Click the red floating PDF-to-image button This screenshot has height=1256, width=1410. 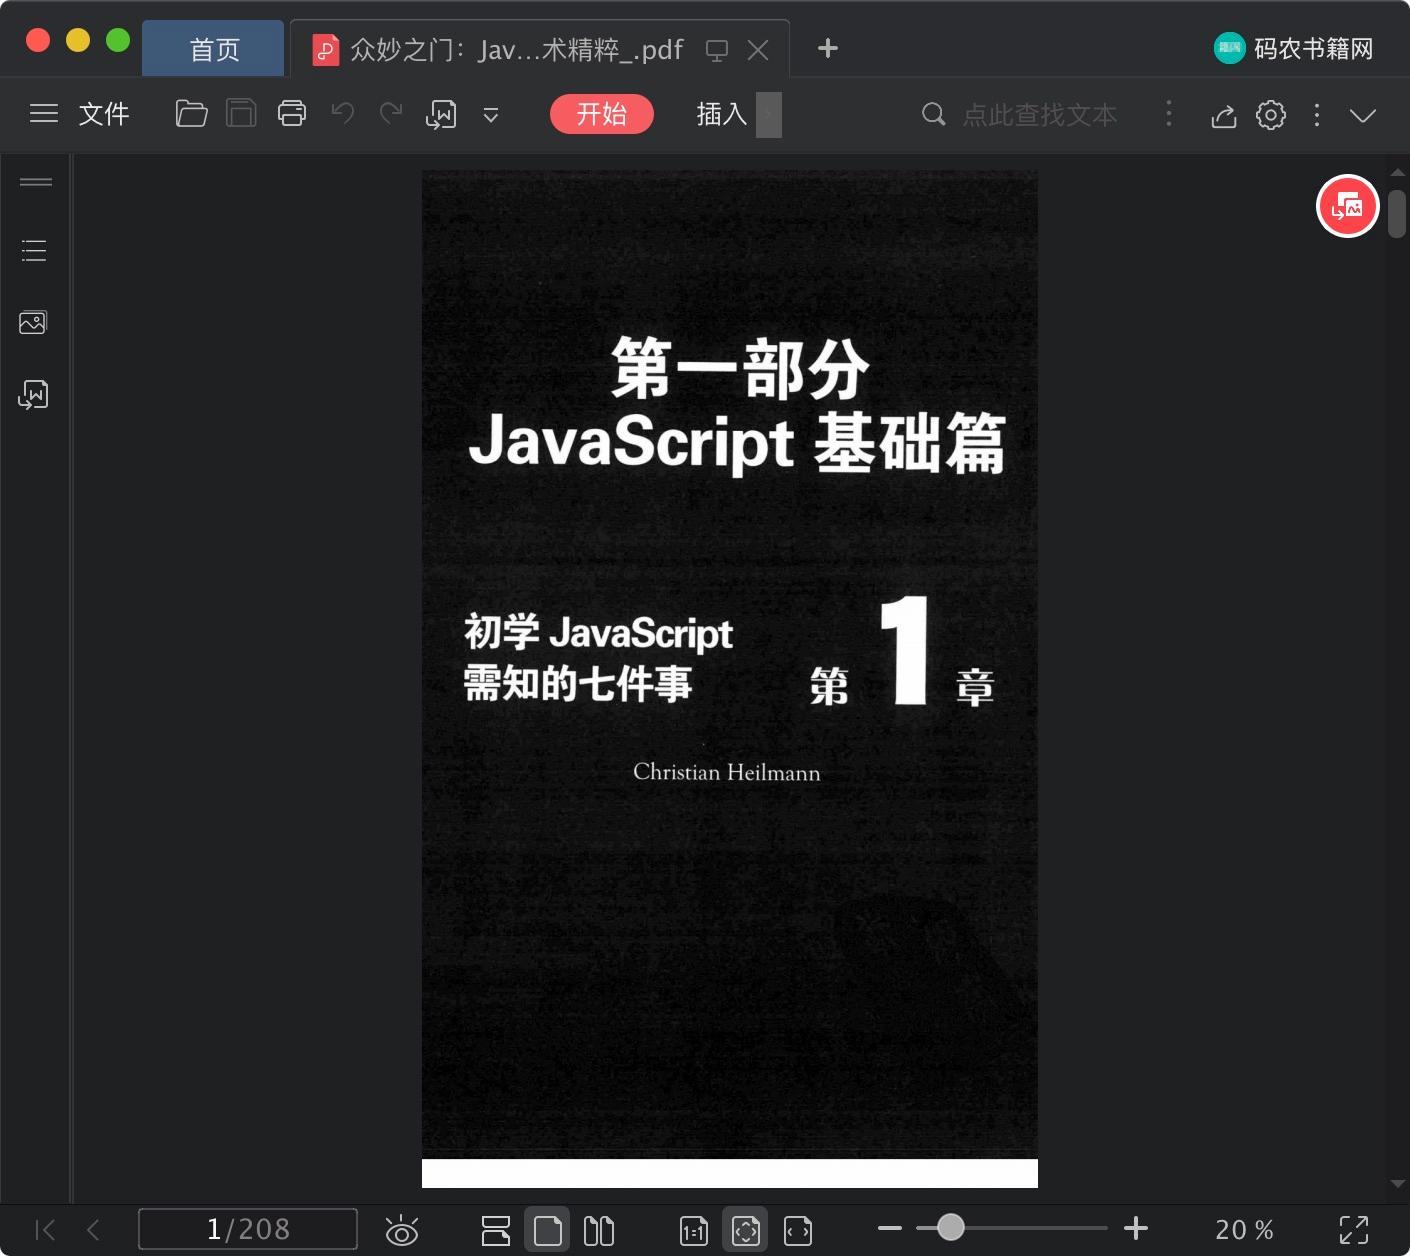coord(1347,206)
